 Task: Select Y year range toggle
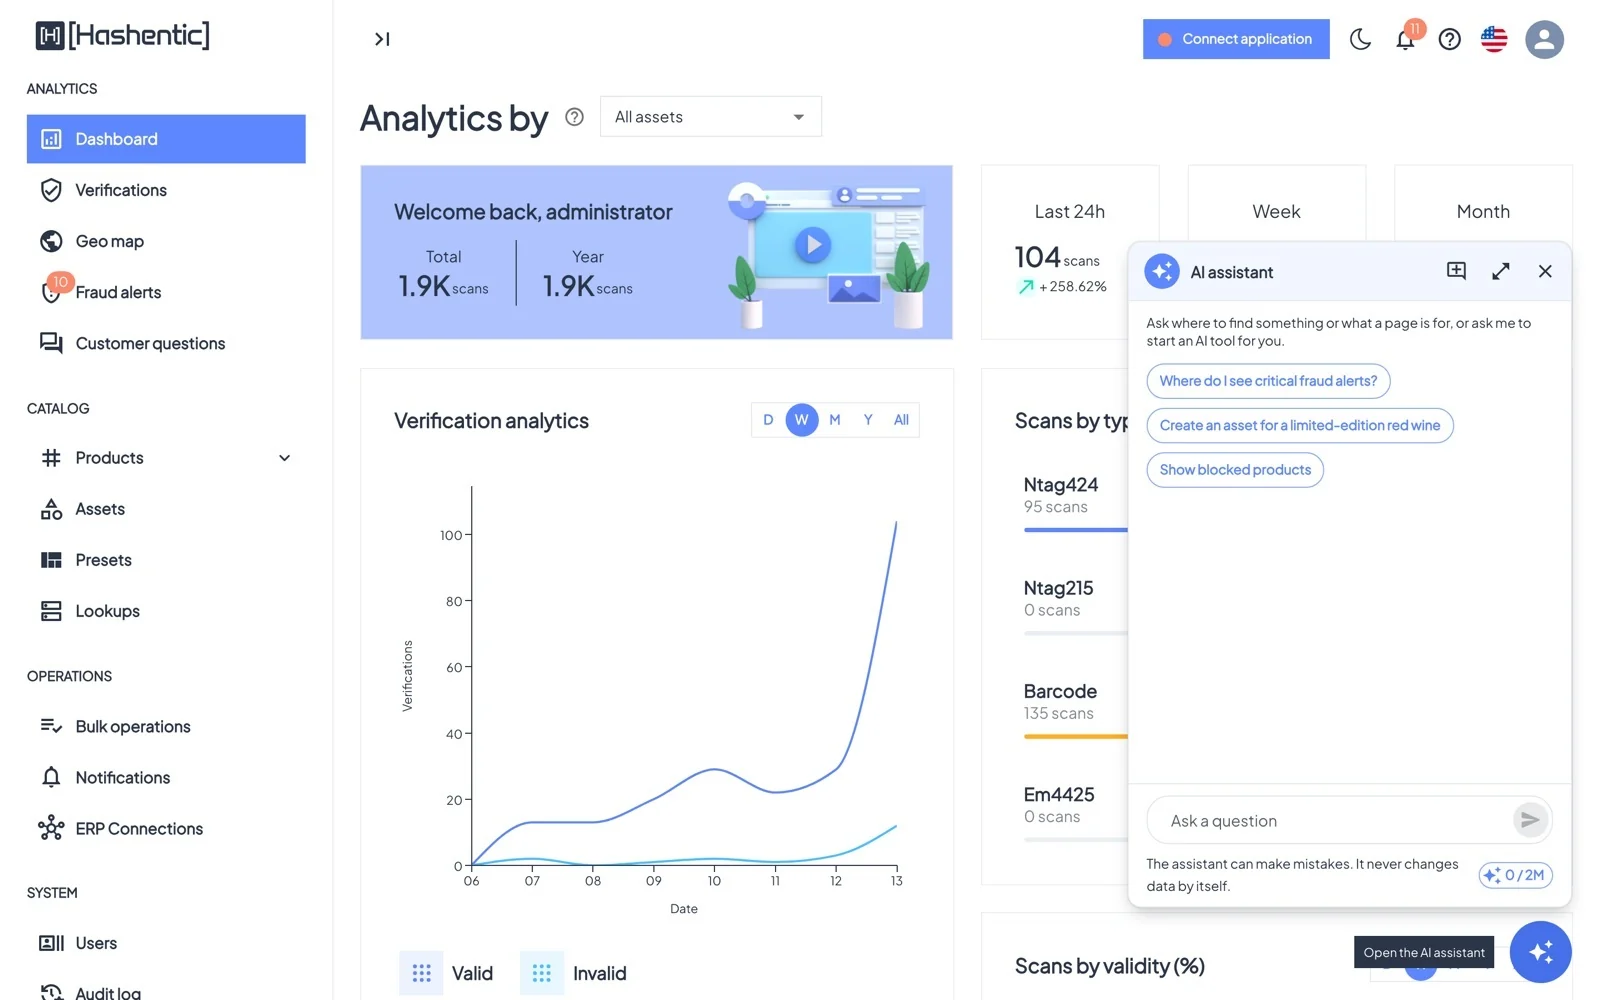(868, 420)
